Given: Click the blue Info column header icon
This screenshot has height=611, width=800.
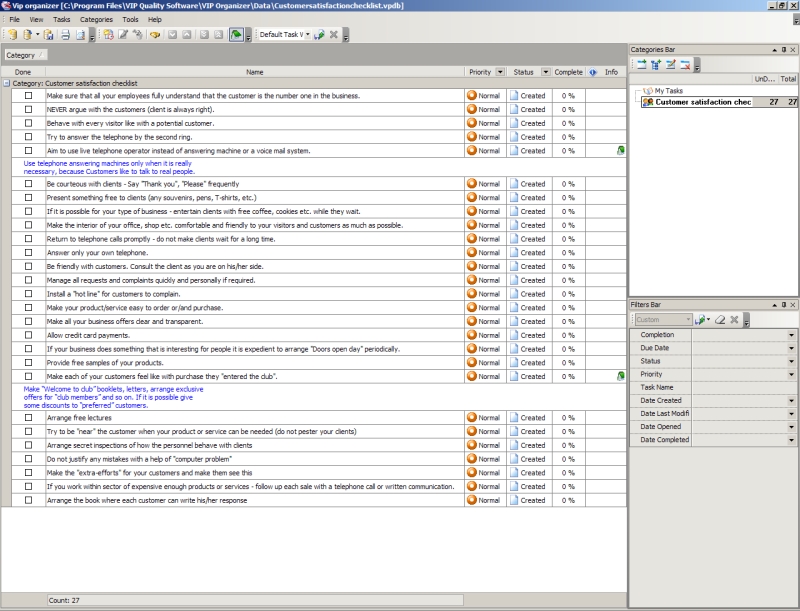Looking at the screenshot, I should click(x=593, y=72).
